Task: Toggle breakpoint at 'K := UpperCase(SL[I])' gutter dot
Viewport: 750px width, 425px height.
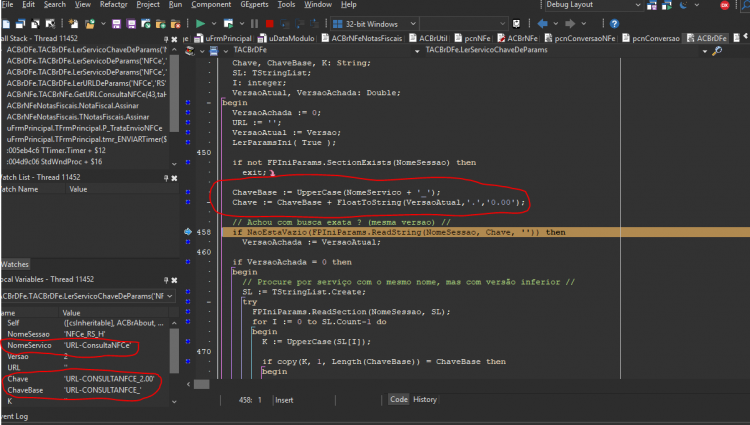Action: [188, 341]
